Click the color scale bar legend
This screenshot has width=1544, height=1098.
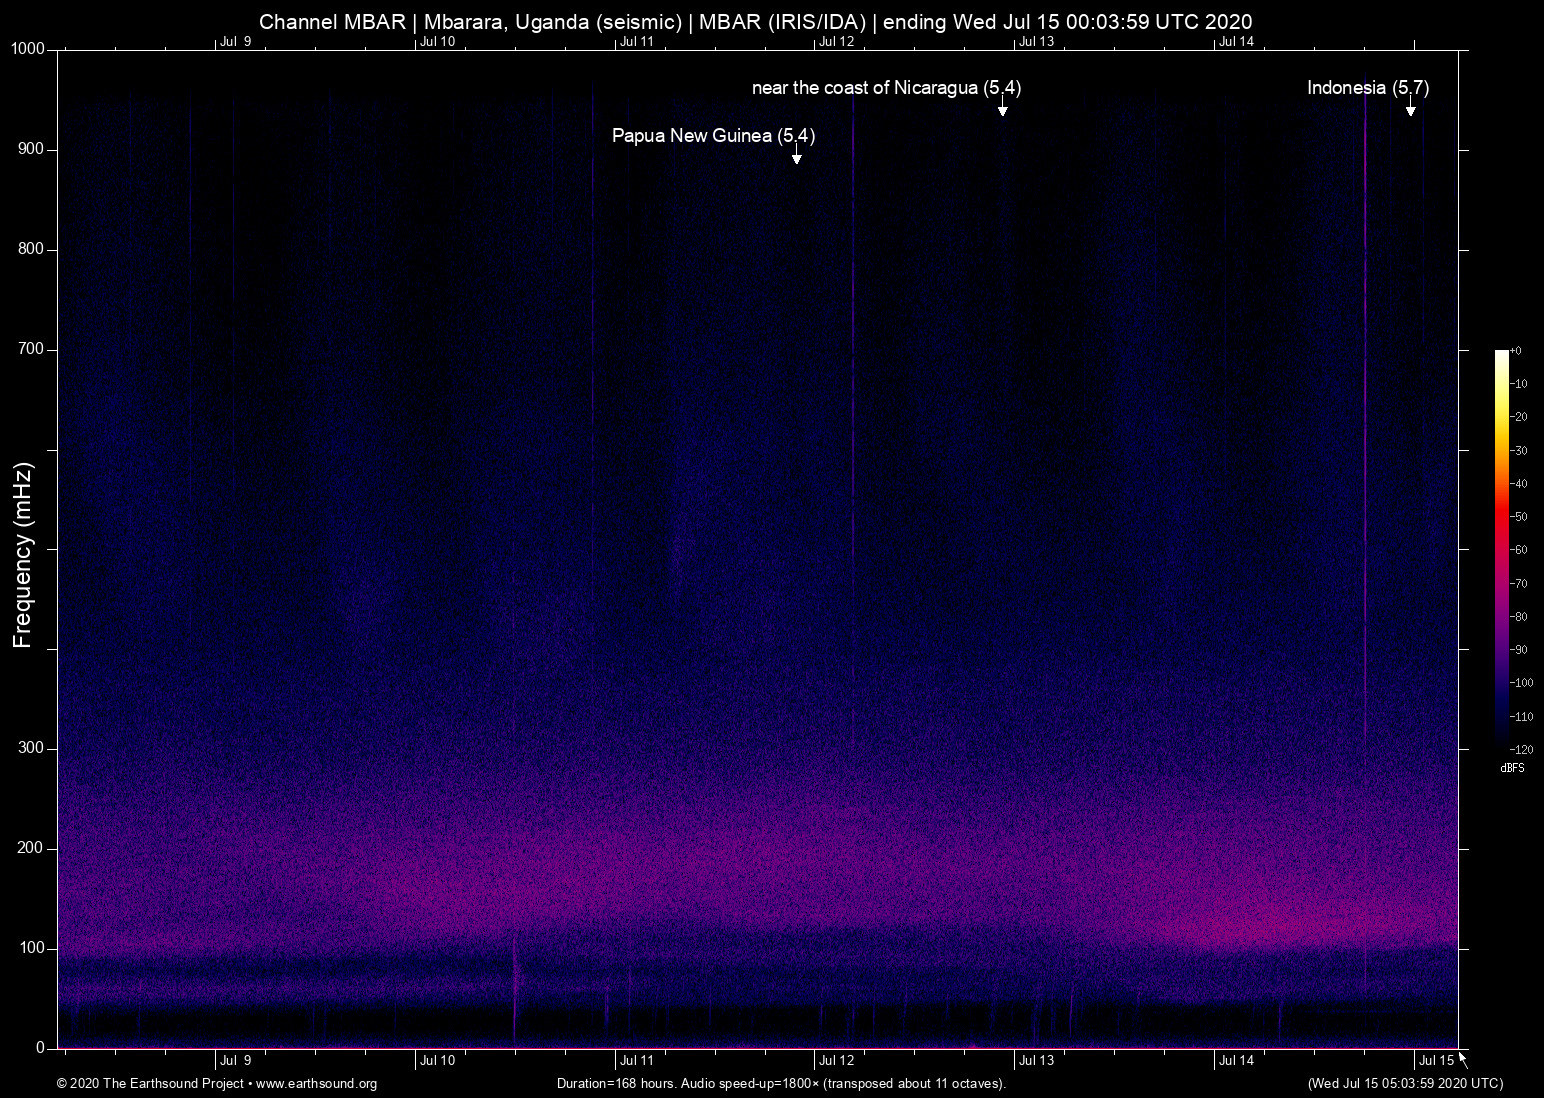coord(1501,548)
